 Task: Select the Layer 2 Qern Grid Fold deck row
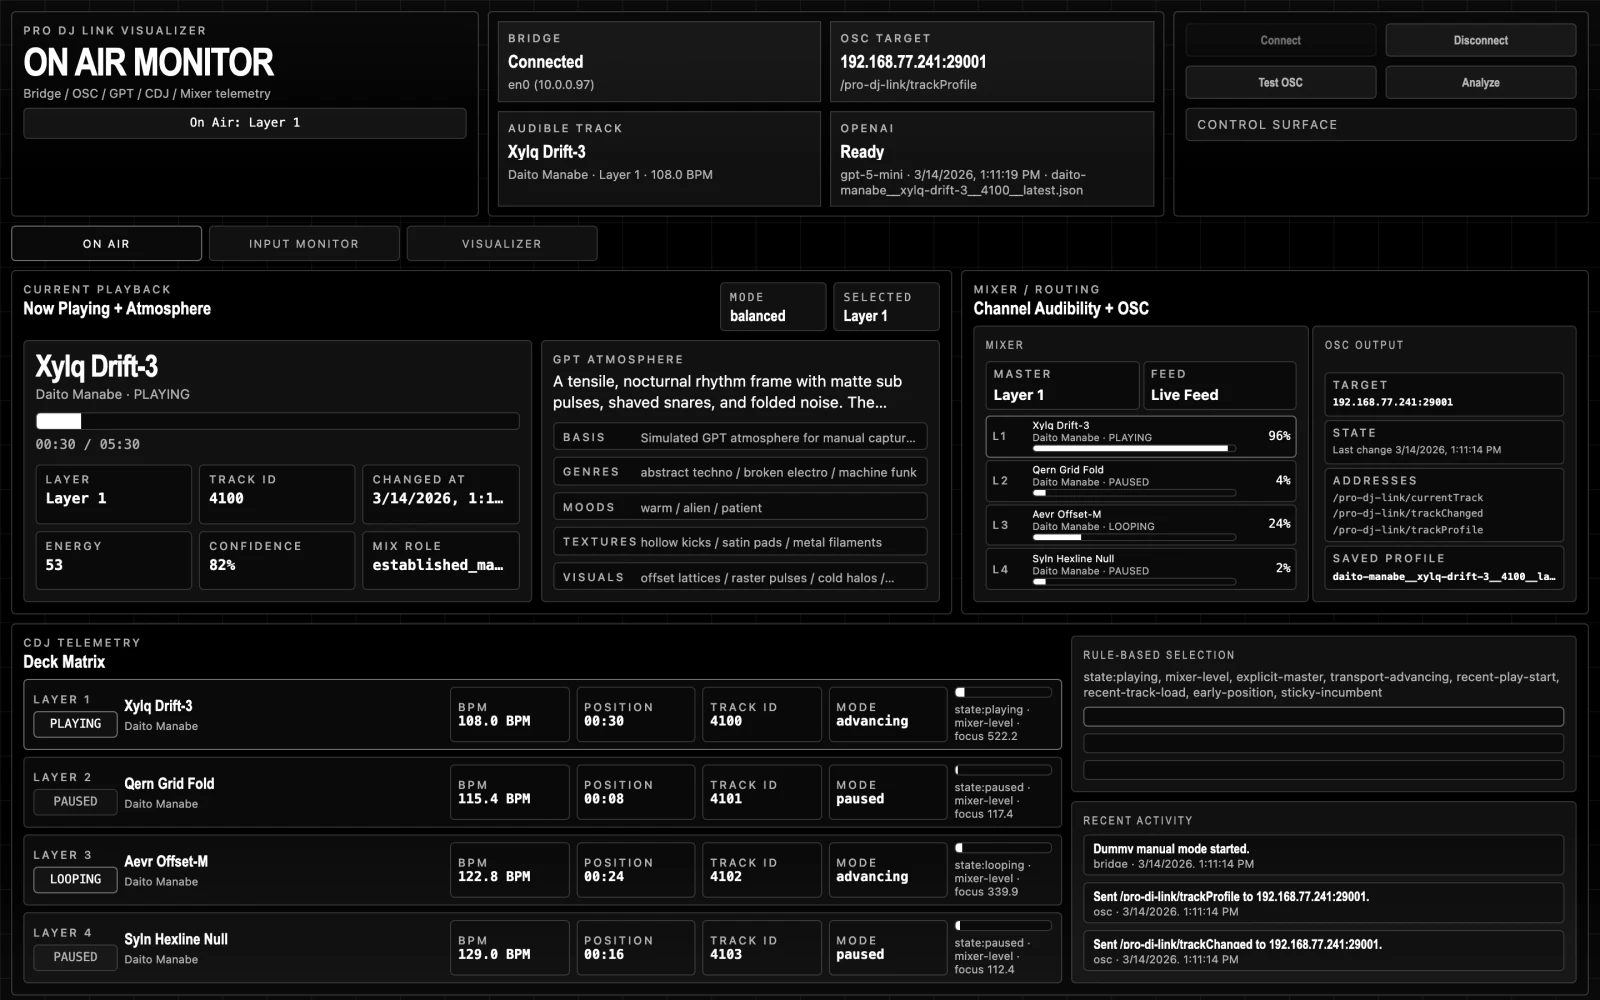pos(540,792)
